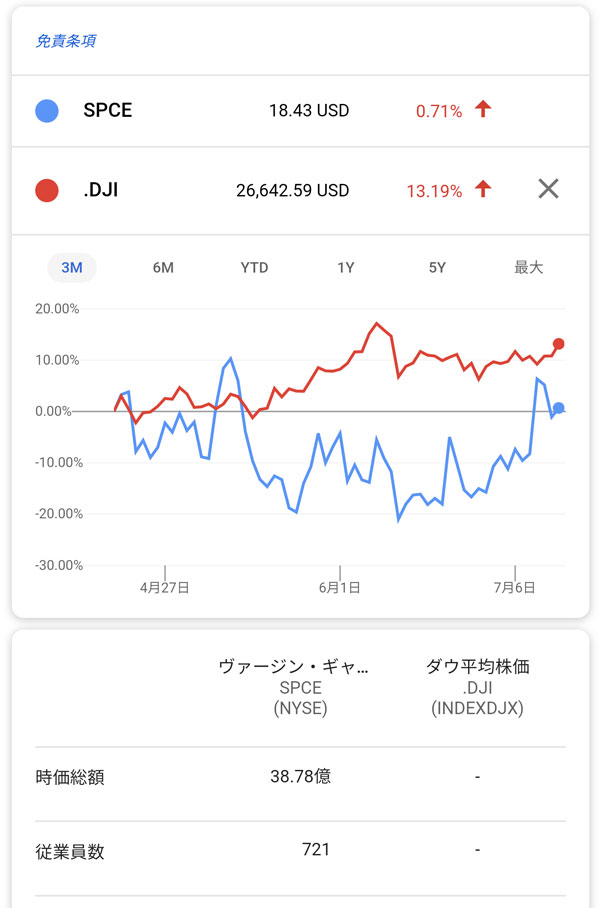
Task: Open the 免責条項 disclaimer link
Action: (x=65, y=41)
